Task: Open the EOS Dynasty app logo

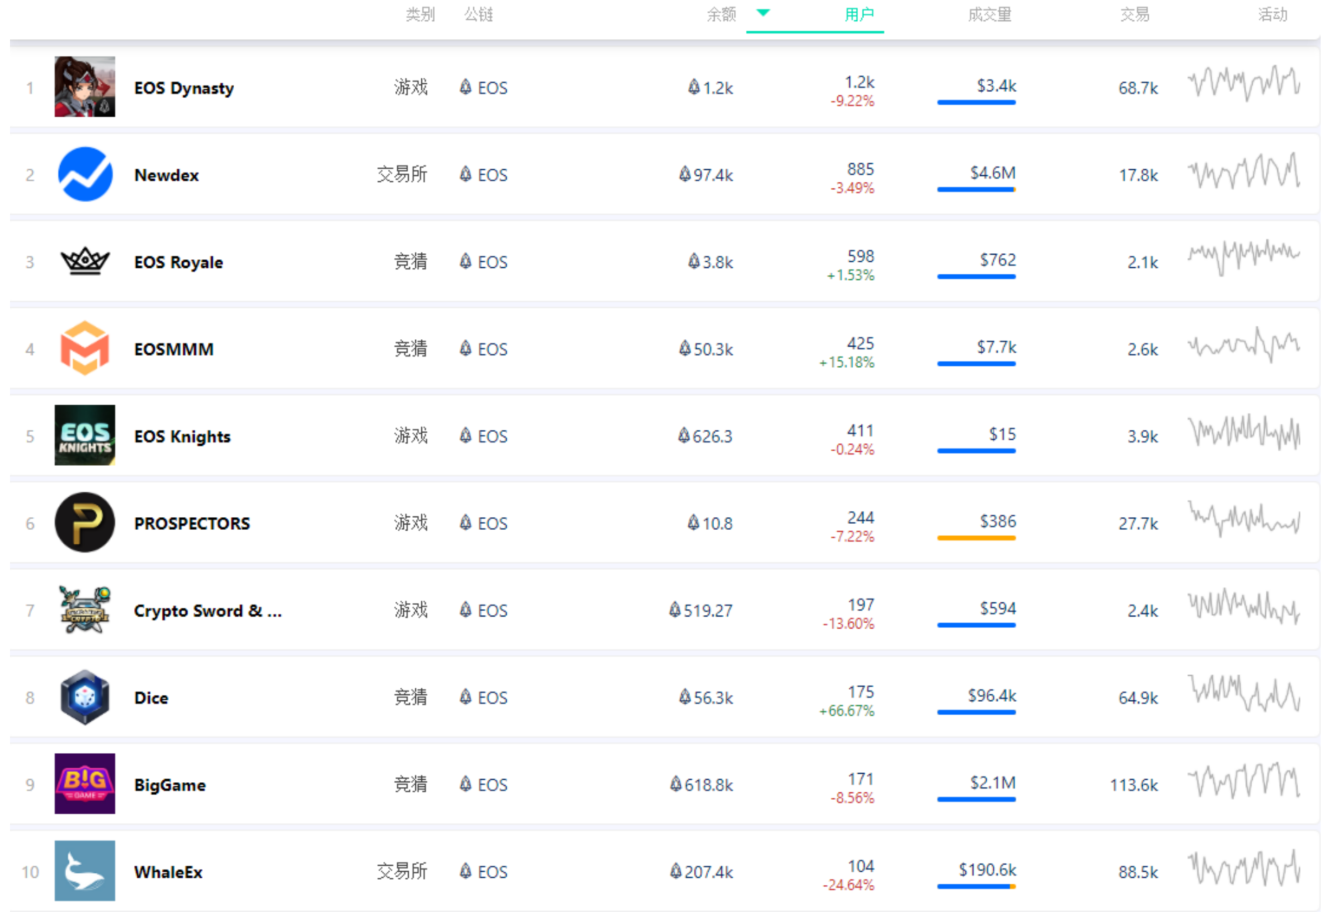Action: click(x=85, y=87)
